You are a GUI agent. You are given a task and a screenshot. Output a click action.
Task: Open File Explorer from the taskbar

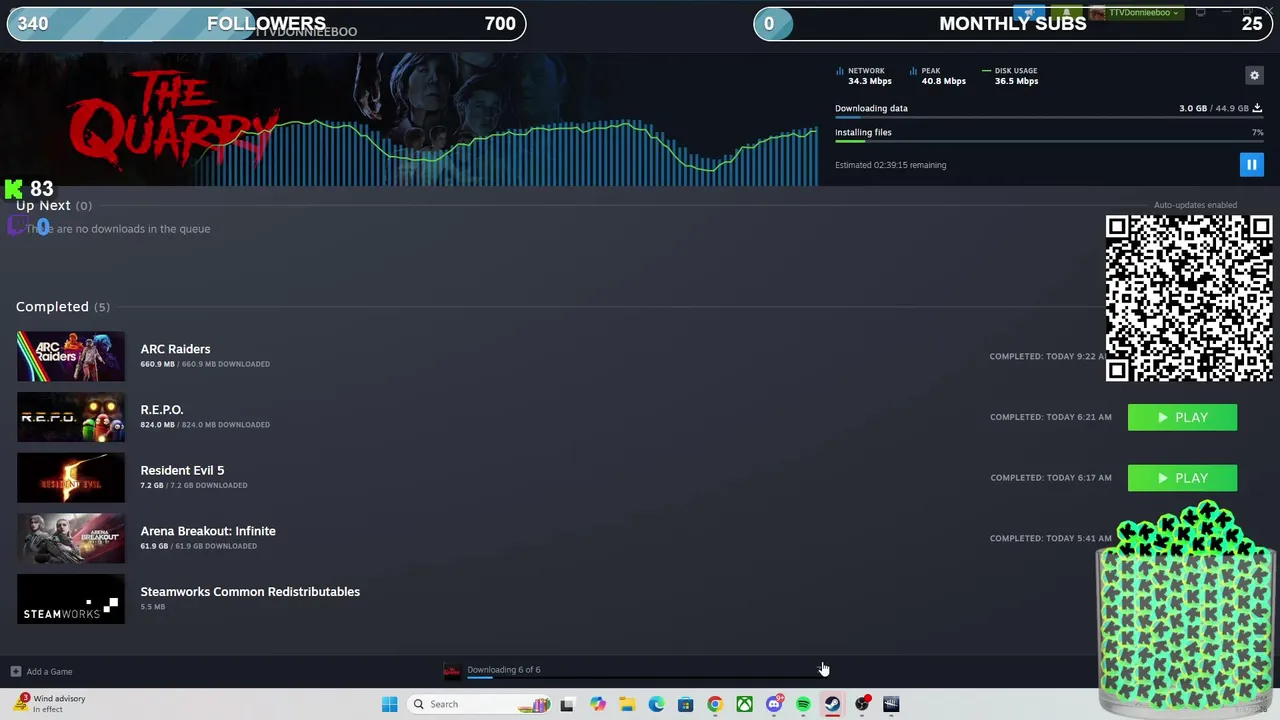click(627, 704)
